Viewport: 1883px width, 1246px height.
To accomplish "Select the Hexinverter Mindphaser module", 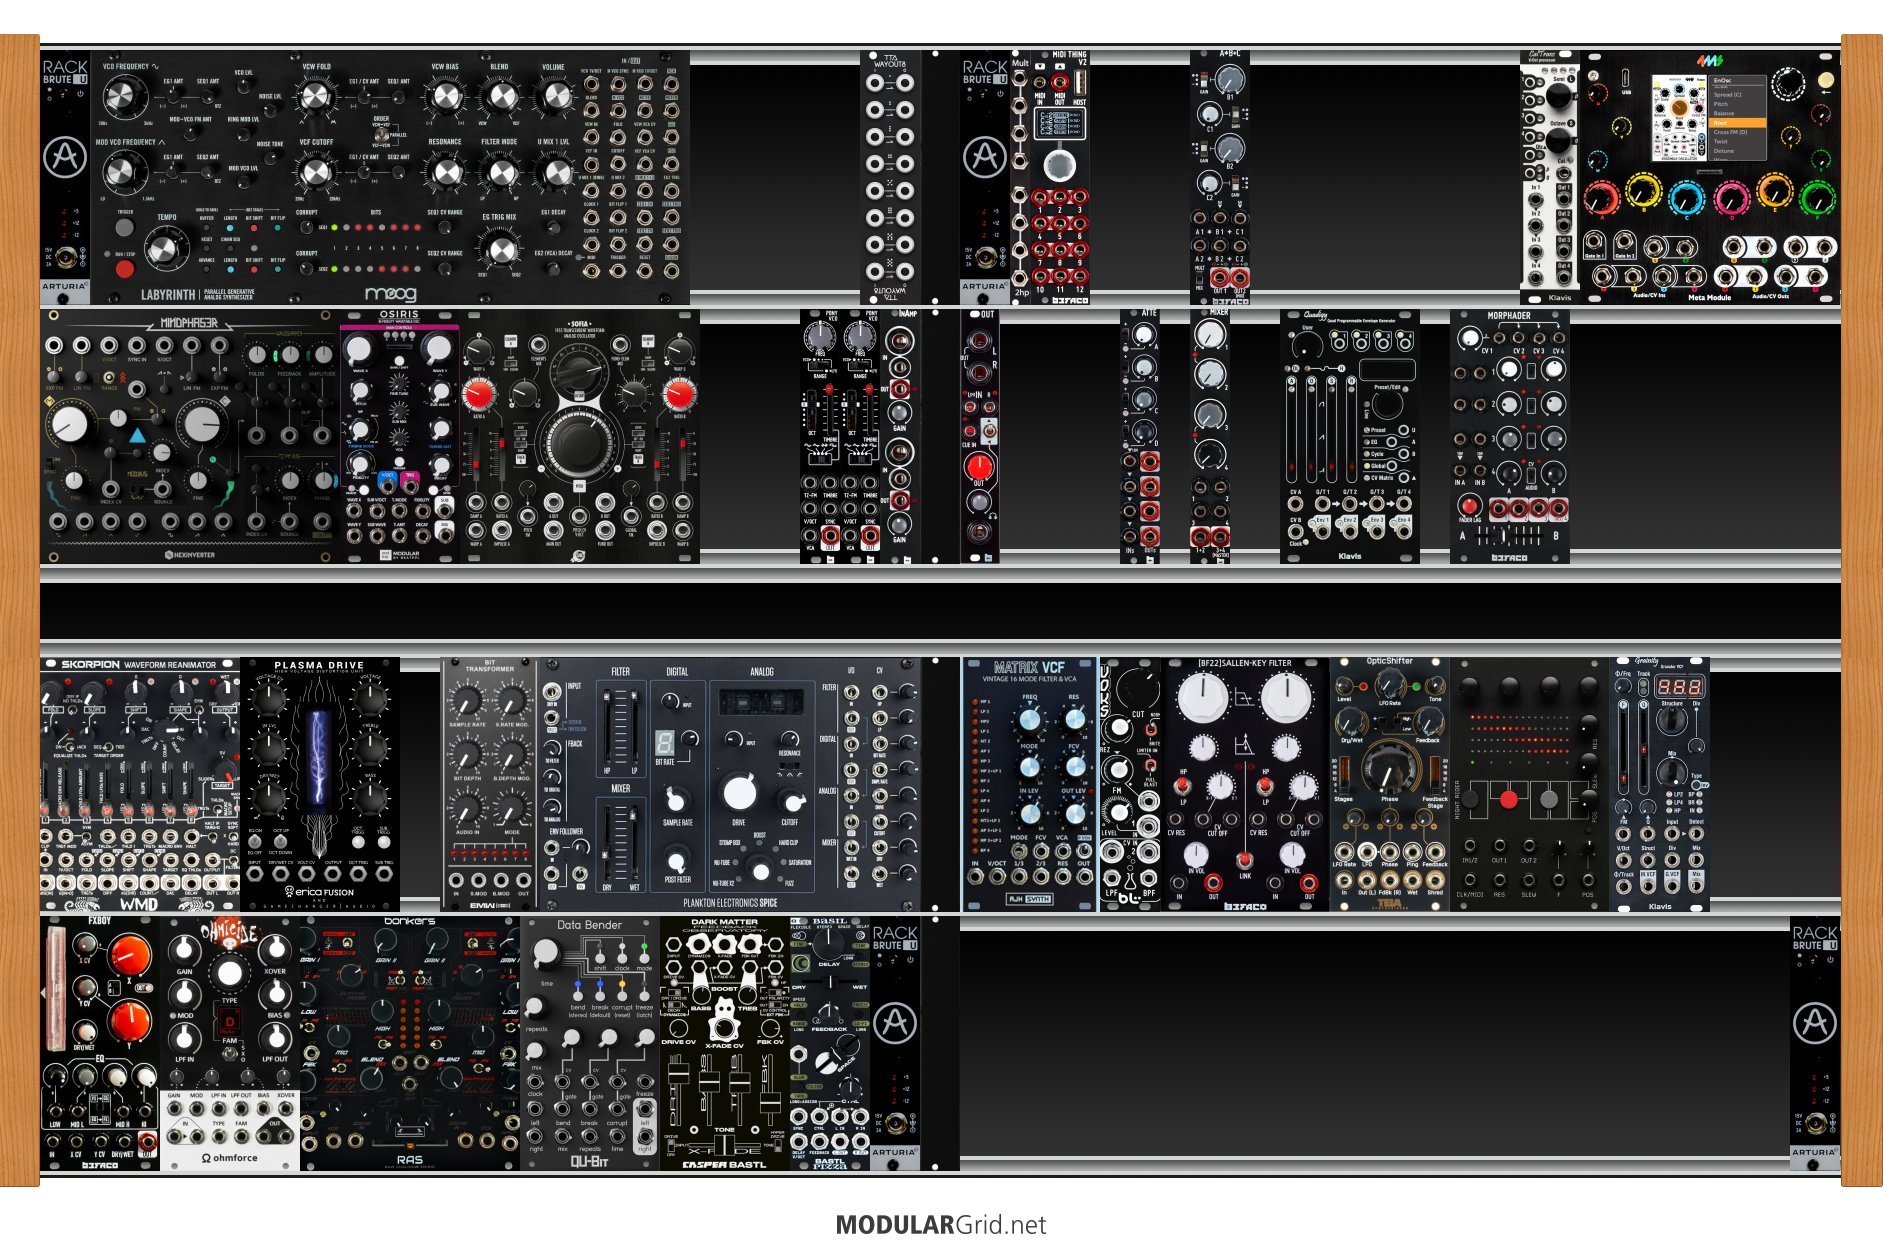I will click(x=190, y=436).
